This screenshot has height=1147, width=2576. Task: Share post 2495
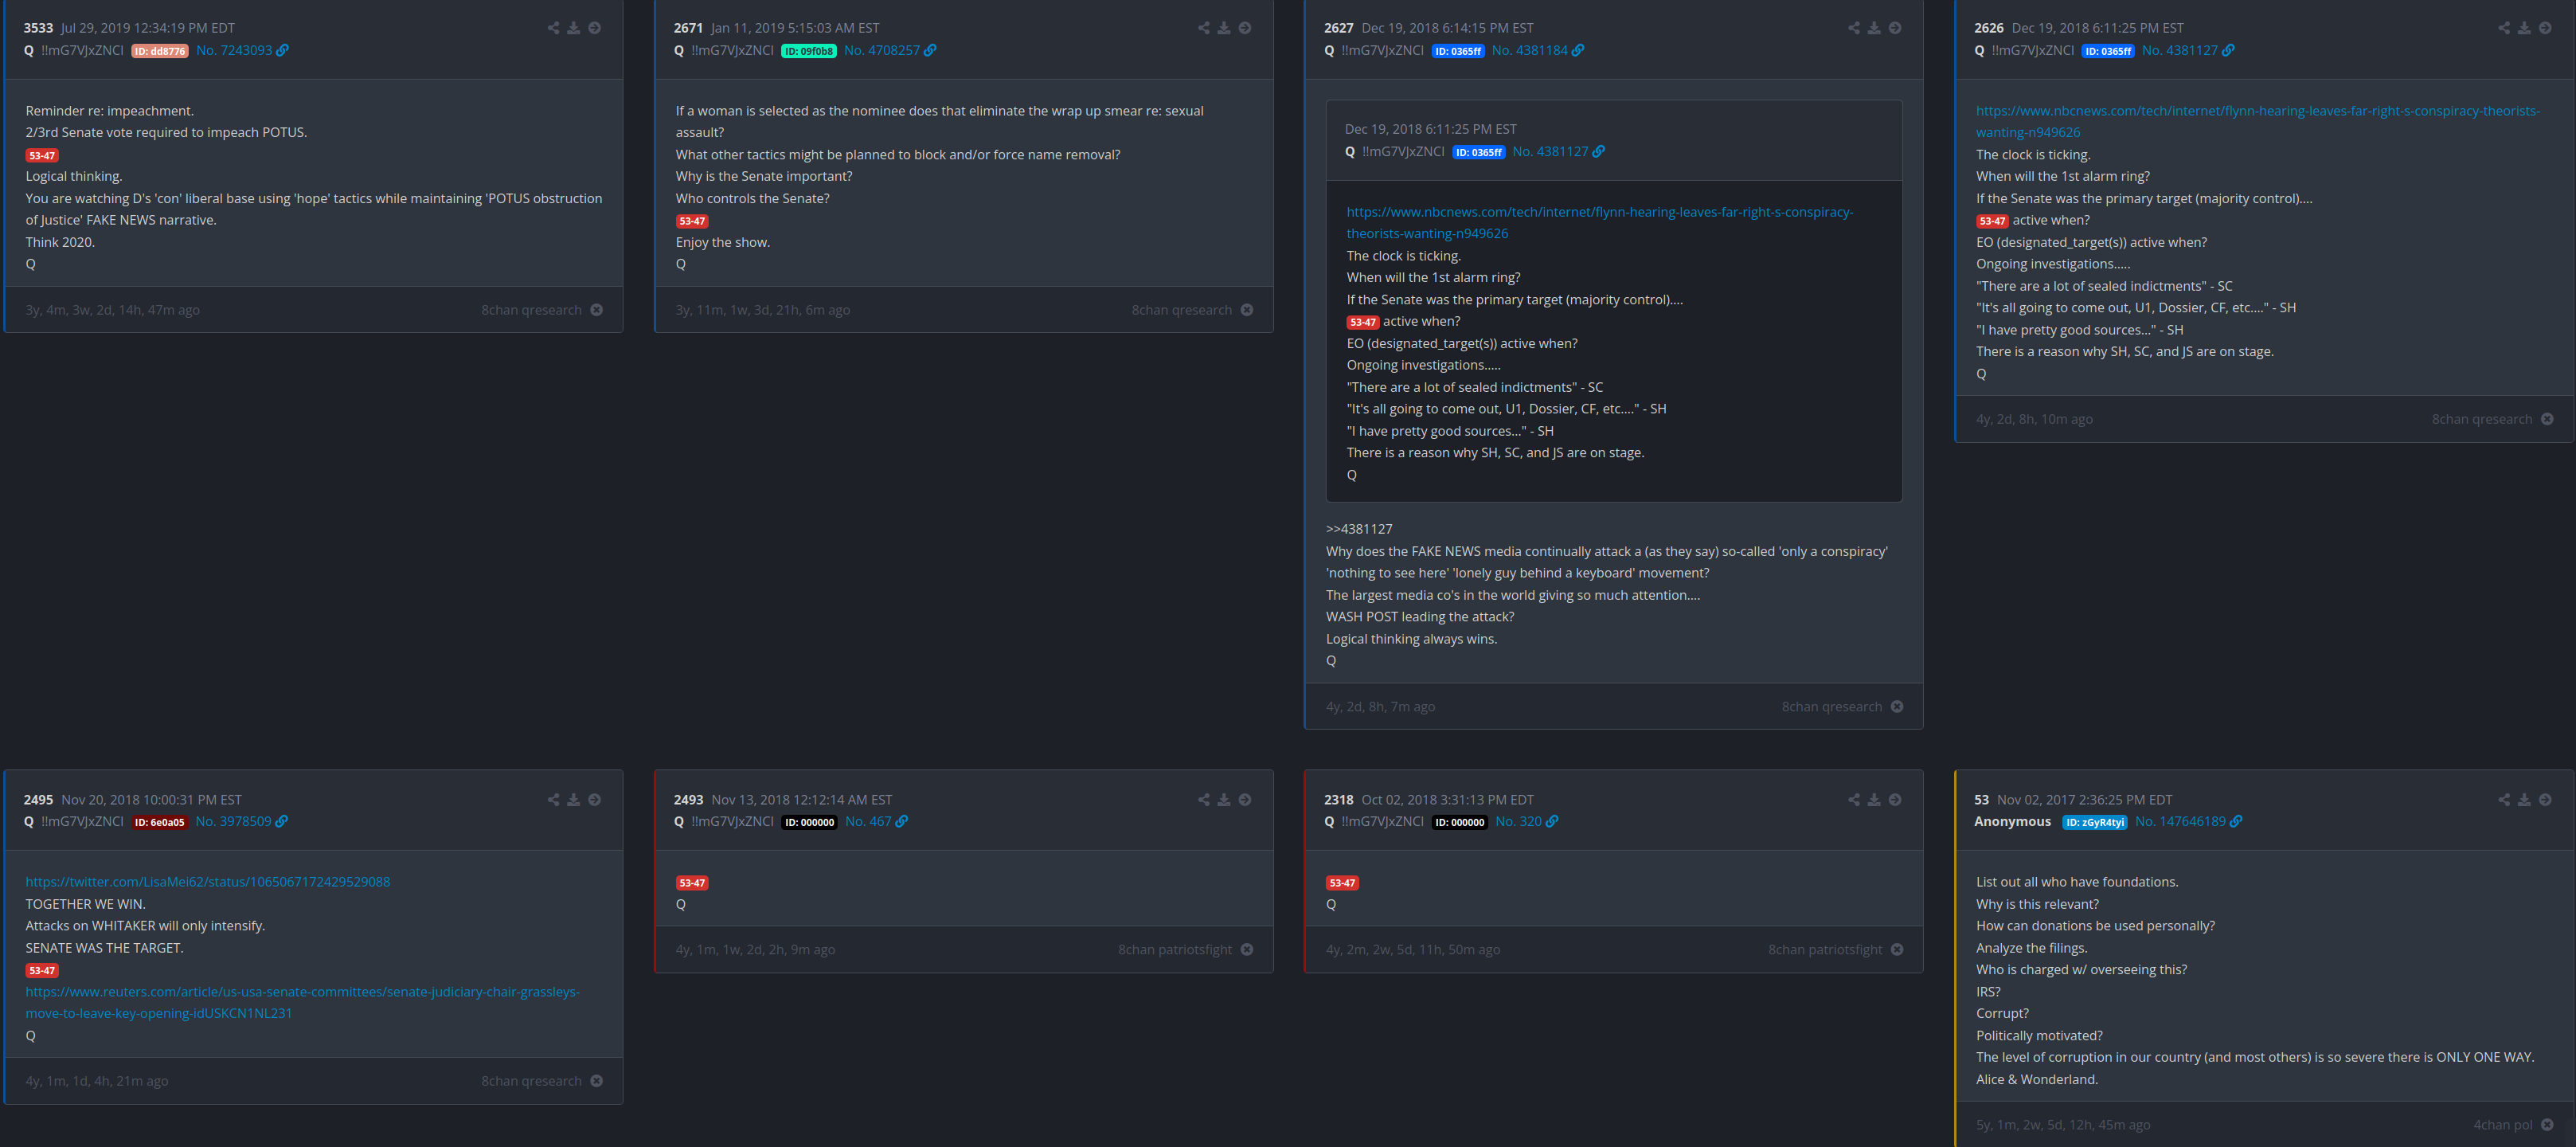[553, 800]
